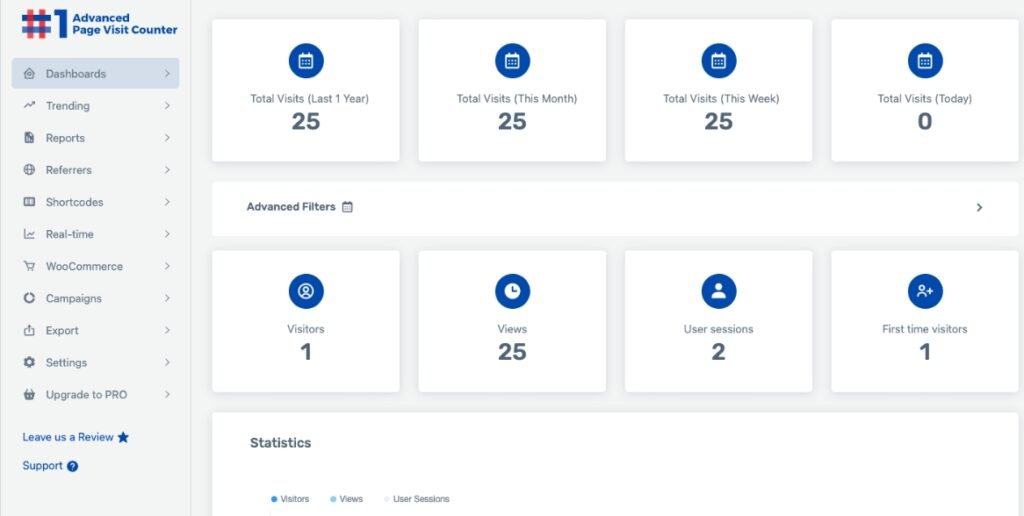This screenshot has width=1024, height=516.
Task: Click the Advanced Page Visit Counter logo
Action: coord(99,24)
